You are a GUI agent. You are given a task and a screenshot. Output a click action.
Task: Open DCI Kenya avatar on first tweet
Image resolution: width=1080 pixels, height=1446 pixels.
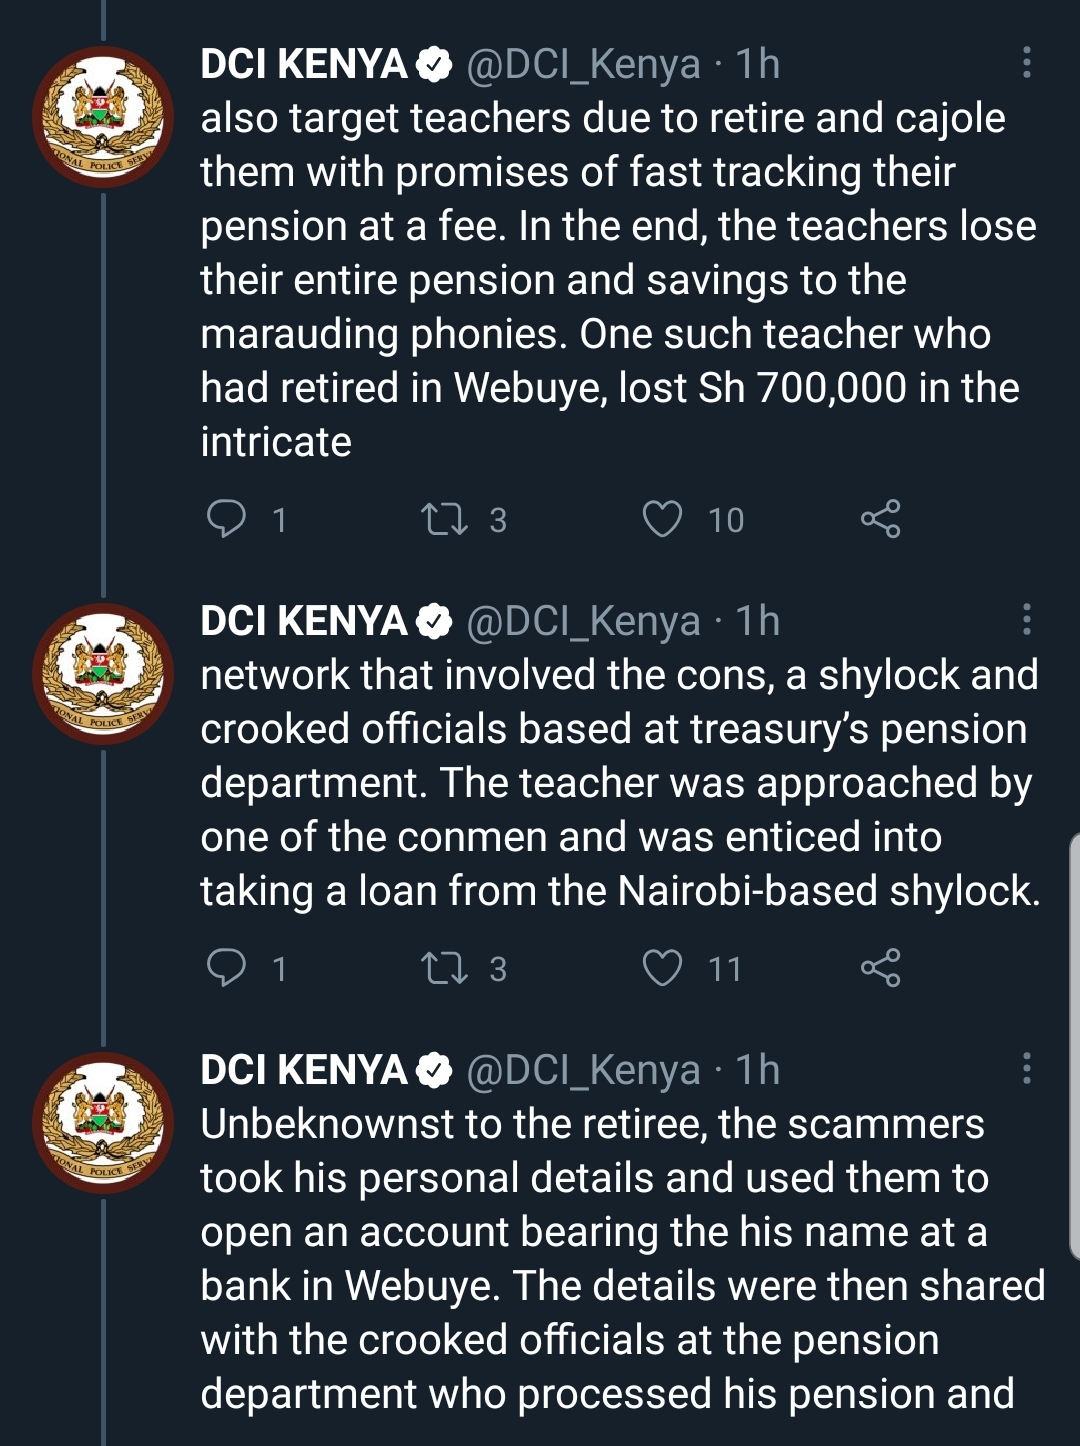click(103, 117)
